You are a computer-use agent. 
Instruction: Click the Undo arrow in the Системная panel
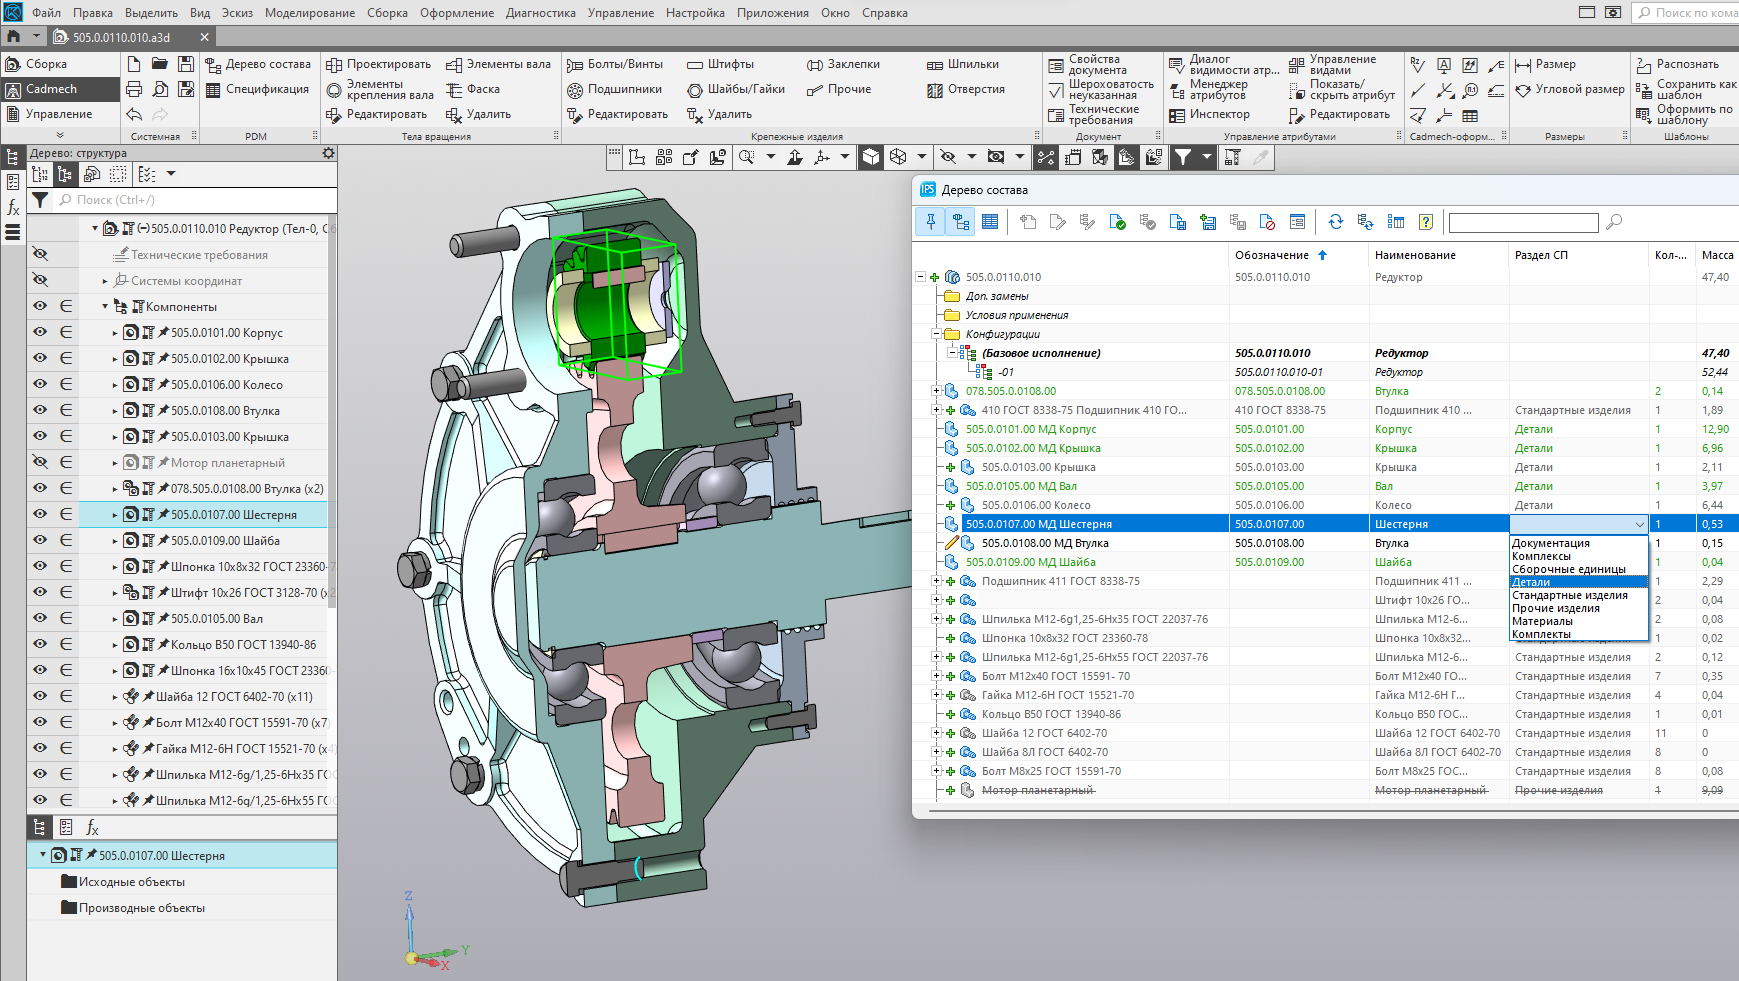134,114
